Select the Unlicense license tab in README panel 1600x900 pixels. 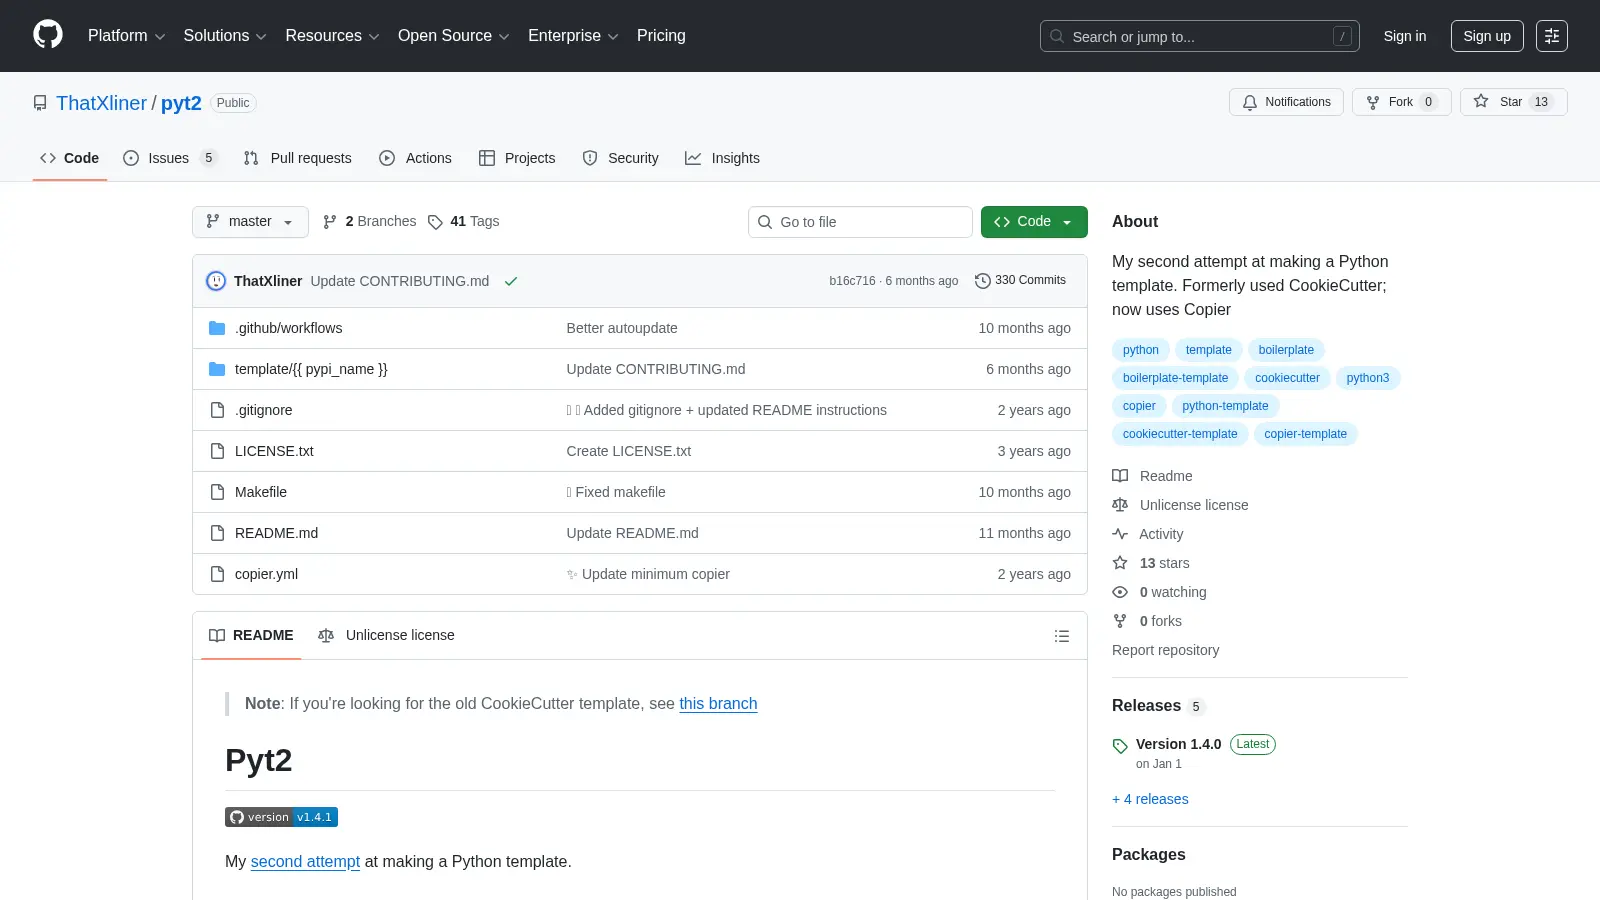(386, 636)
